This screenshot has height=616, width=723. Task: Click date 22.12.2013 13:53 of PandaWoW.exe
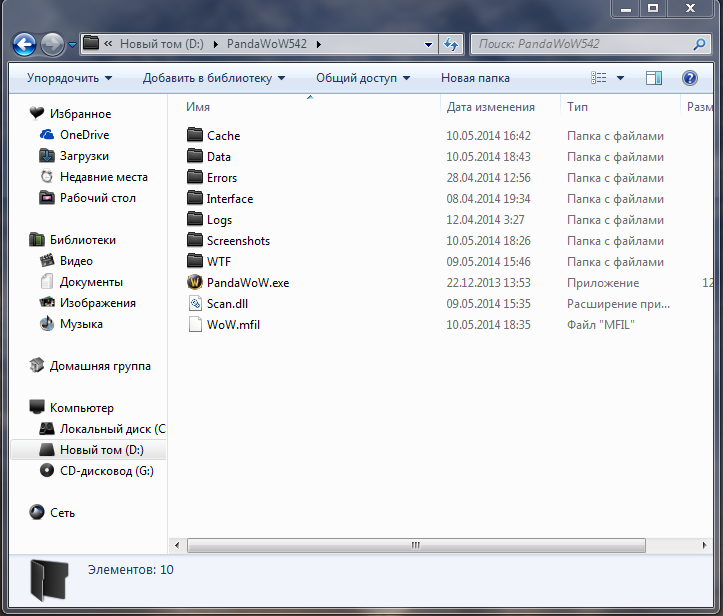pos(488,283)
